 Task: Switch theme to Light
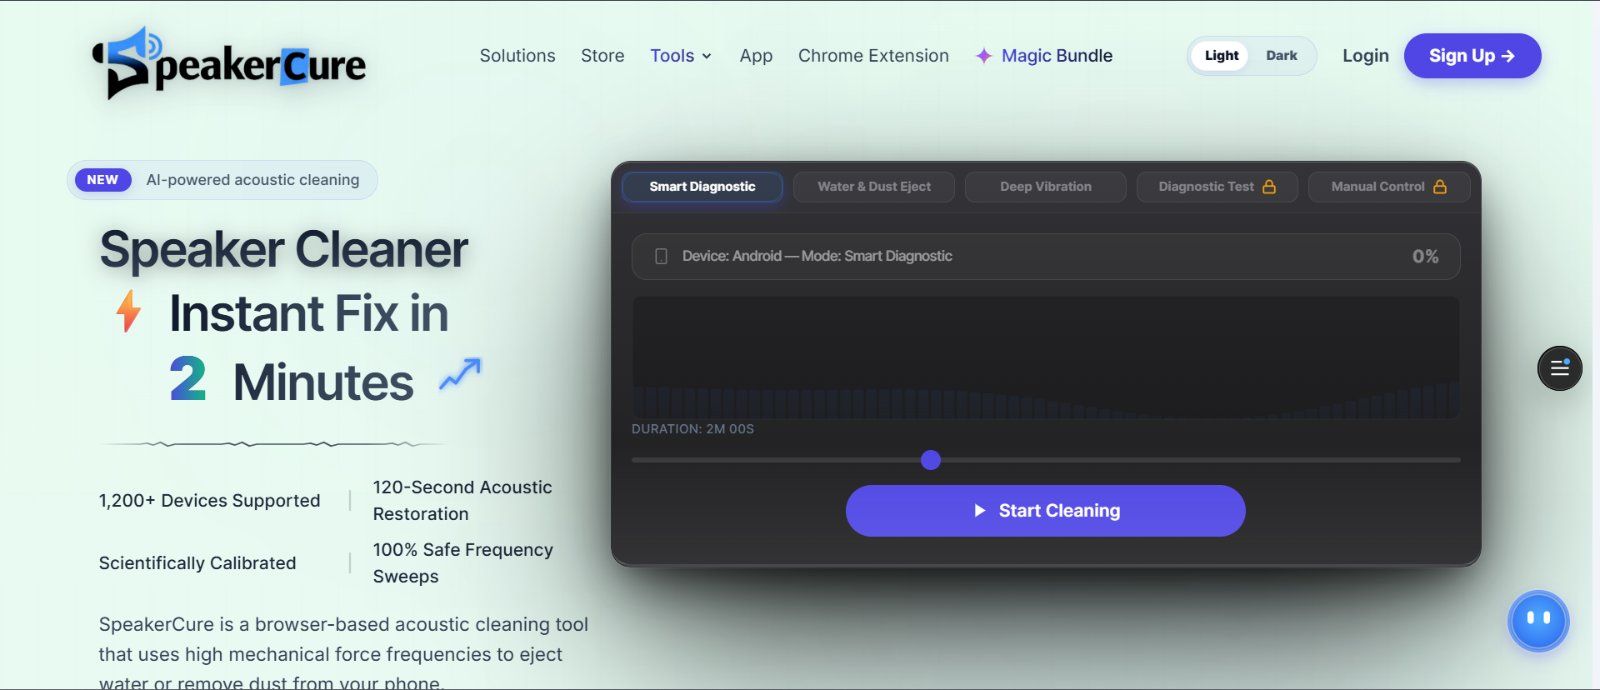point(1221,56)
